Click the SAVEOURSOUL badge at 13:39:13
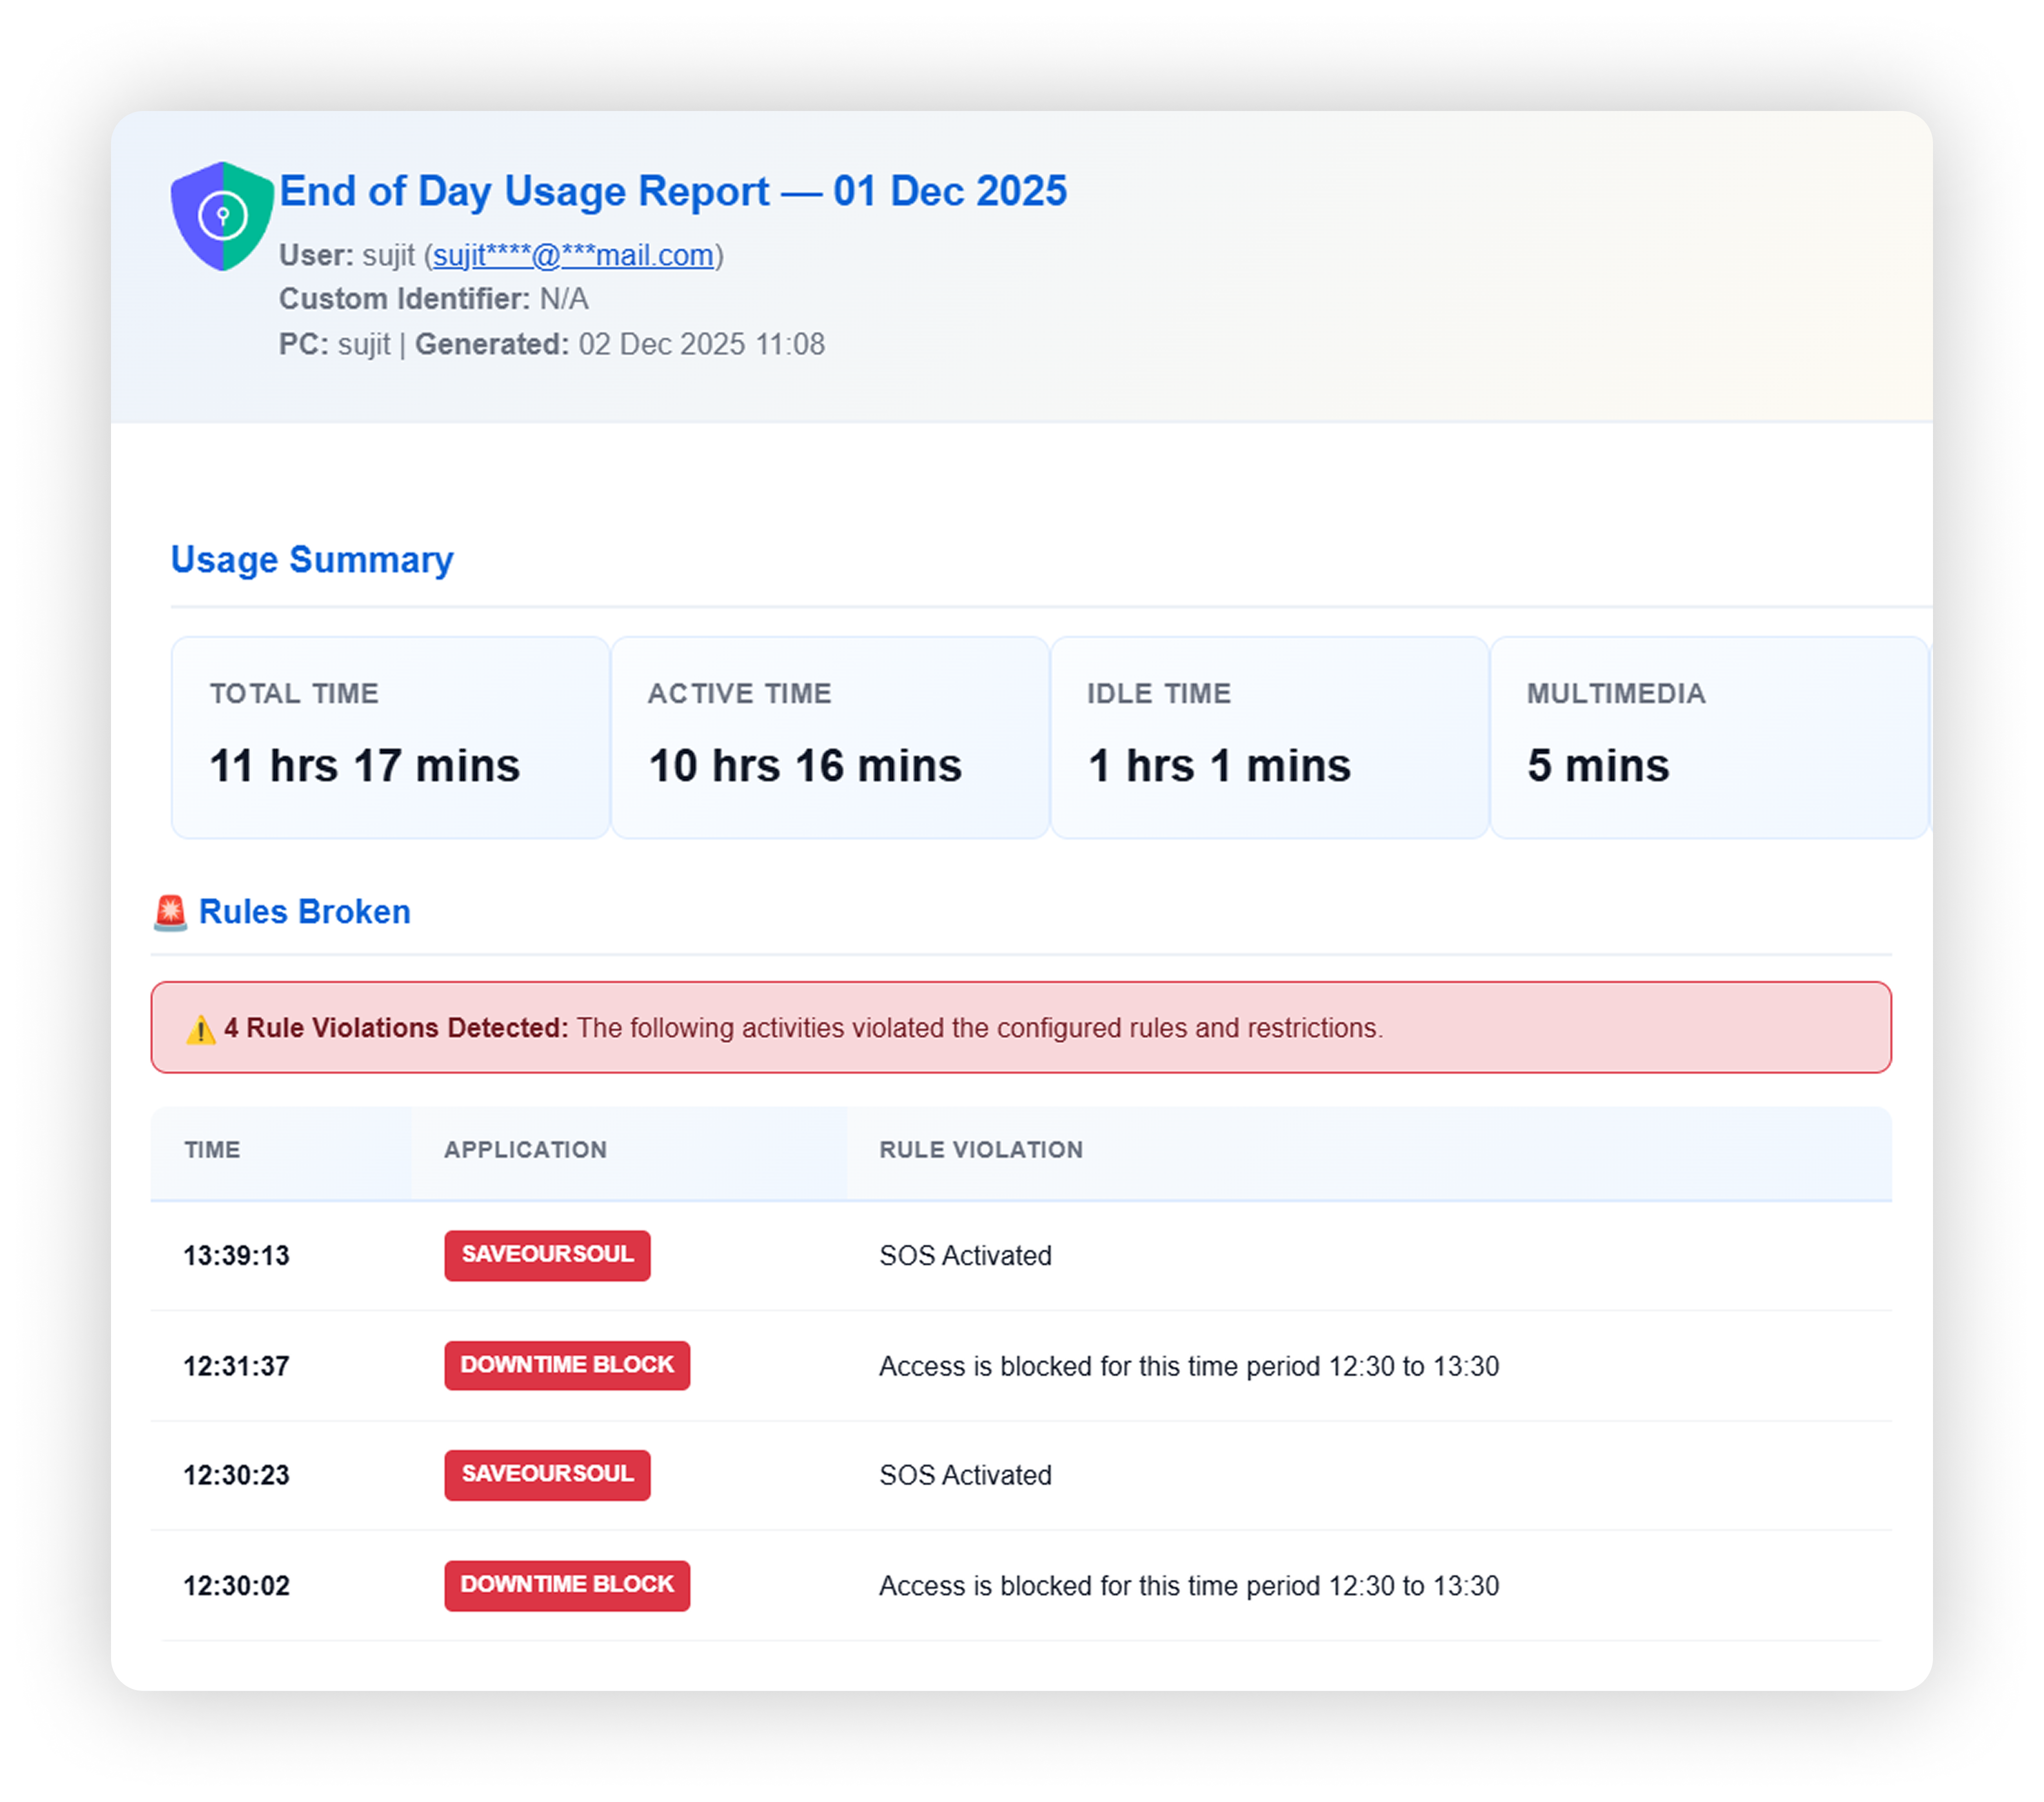The width and height of the screenshot is (2044, 1802). click(547, 1255)
